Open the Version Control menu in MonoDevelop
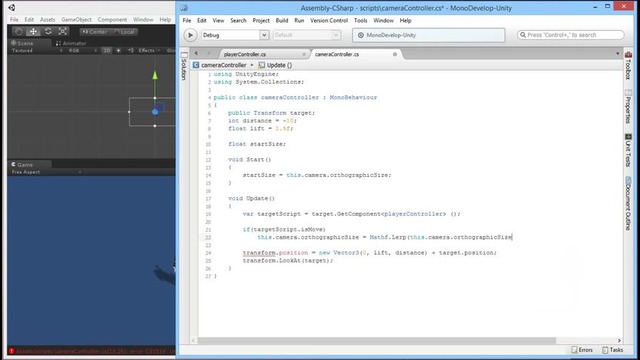 tap(329, 20)
